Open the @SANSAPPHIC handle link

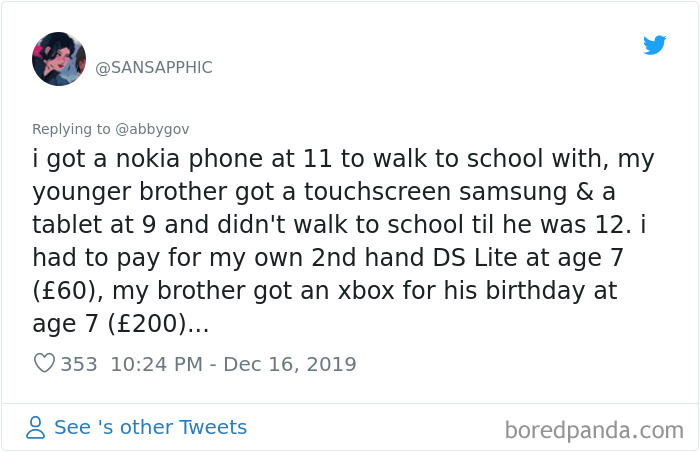point(154,68)
